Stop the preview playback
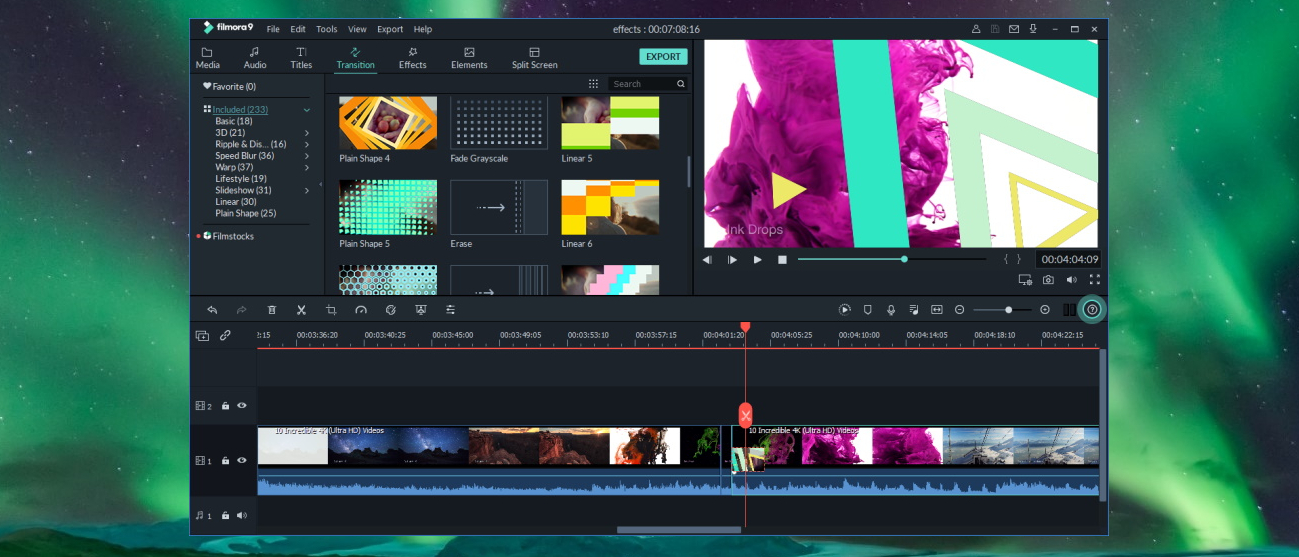 pyautogui.click(x=783, y=260)
